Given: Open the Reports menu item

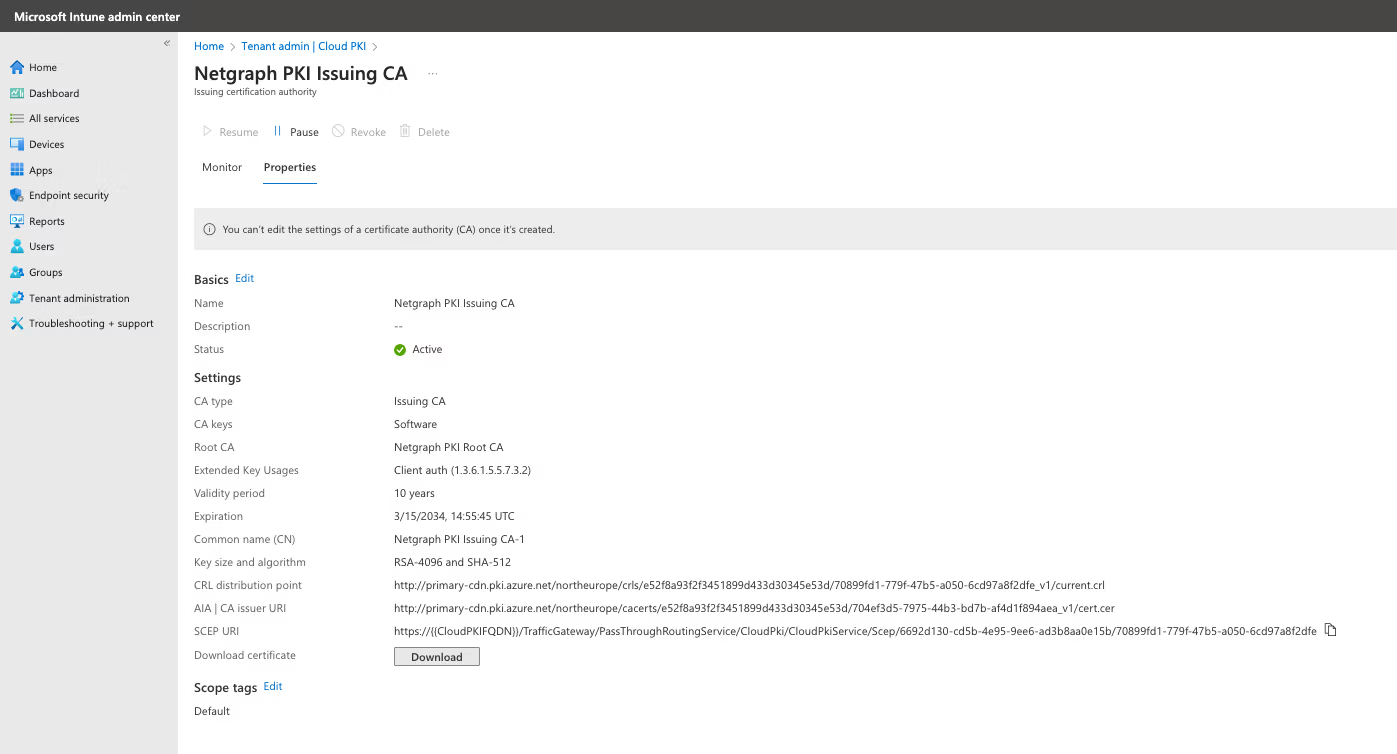Looking at the screenshot, I should [x=47, y=221].
